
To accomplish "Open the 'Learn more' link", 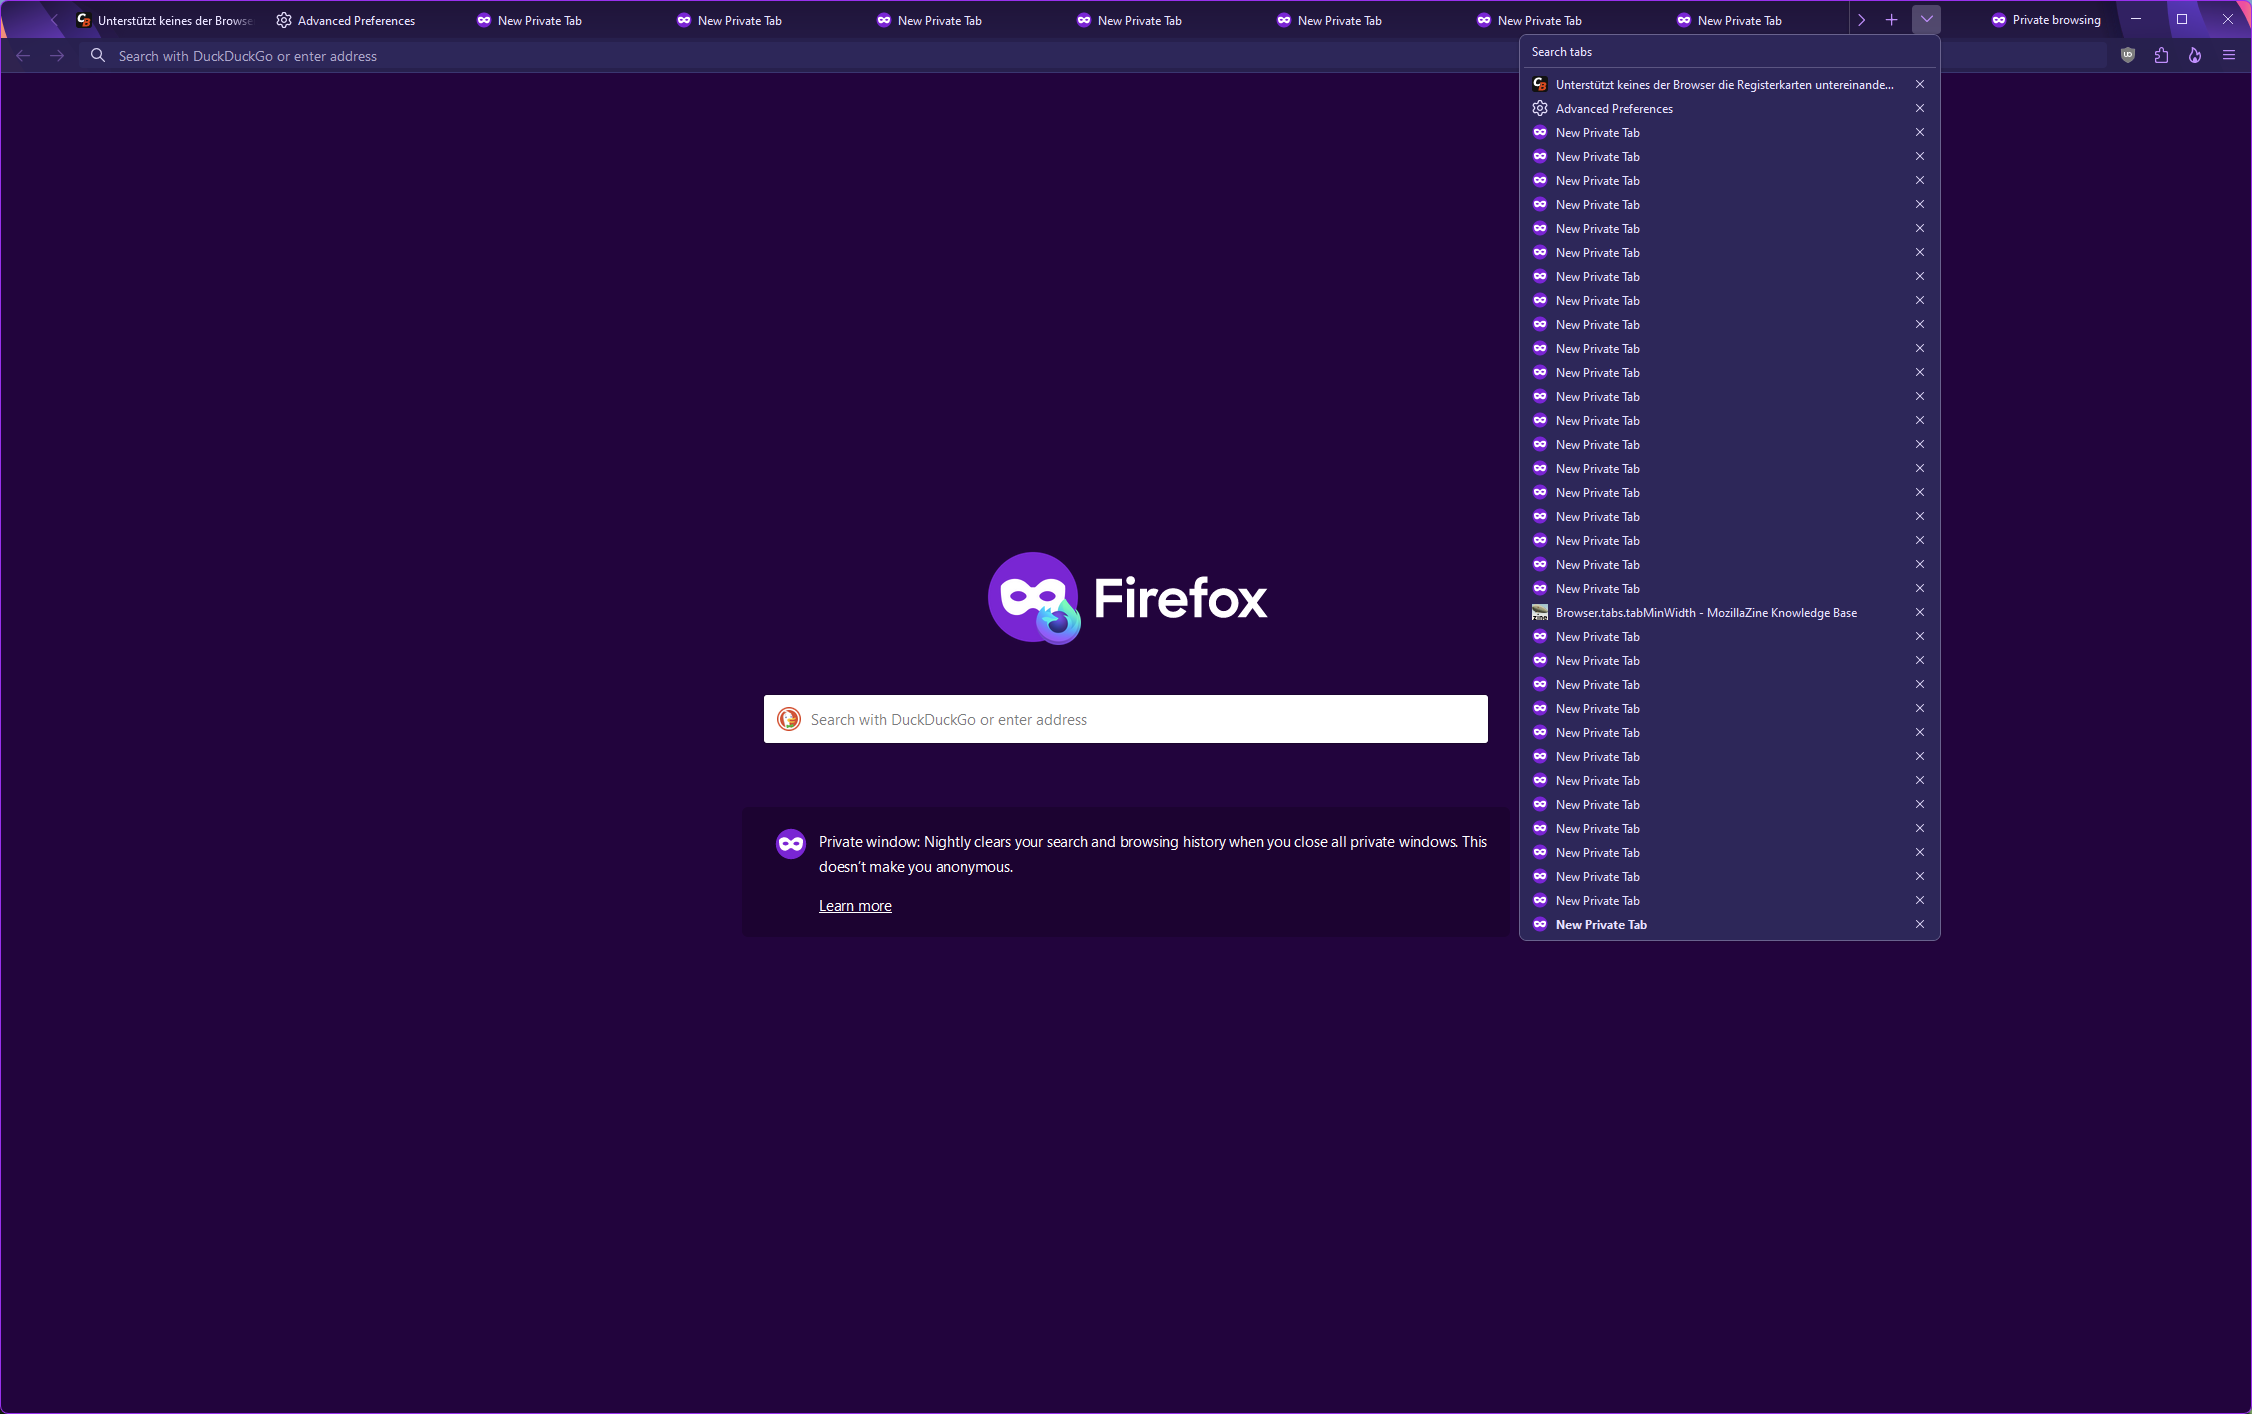I will coord(855,906).
